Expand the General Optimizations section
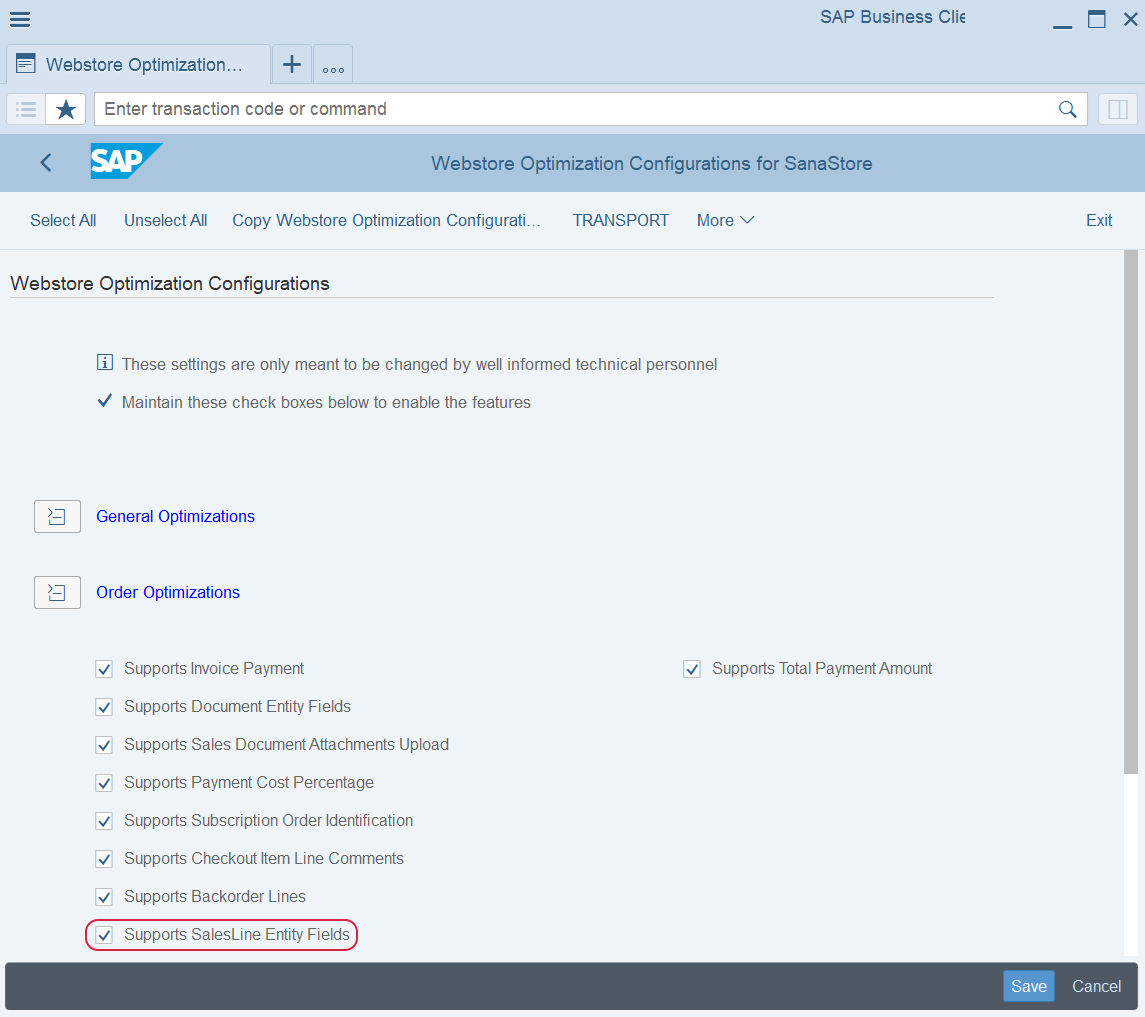 pyautogui.click(x=57, y=516)
